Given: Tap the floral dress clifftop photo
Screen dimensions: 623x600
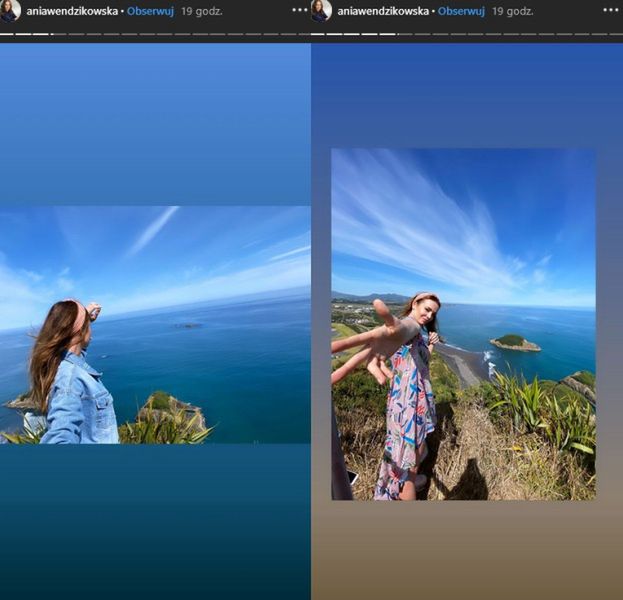Looking at the screenshot, I should pos(463,324).
